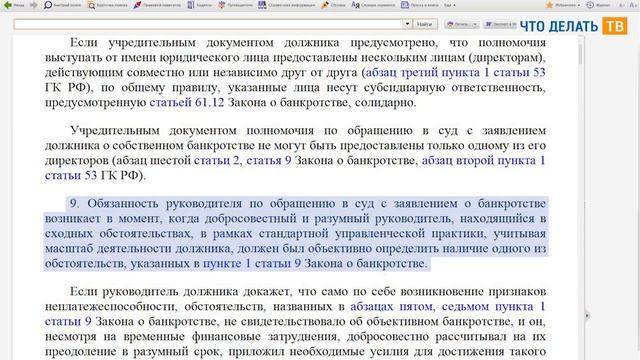Click the Найти button
Screen dimensions: 640x360
[x=424, y=24]
